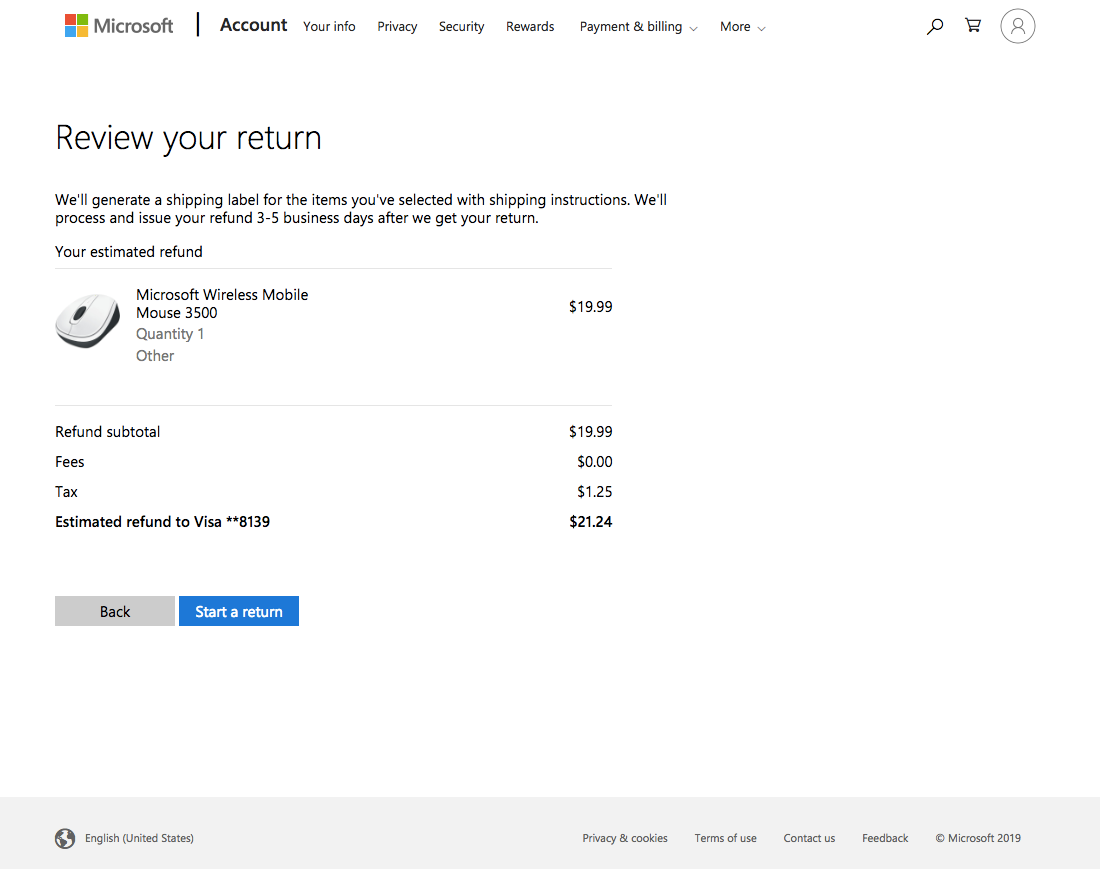Viewport: 1100px width, 869px height.
Task: Click the Contact us footer link
Action: click(809, 838)
